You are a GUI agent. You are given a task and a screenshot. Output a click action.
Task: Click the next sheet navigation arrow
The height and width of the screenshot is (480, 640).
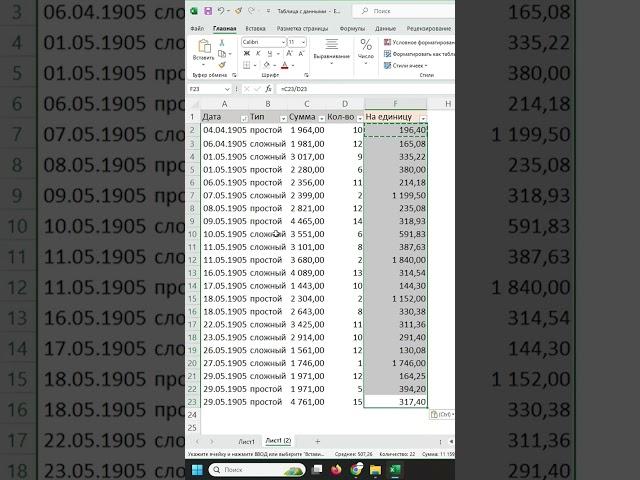(211, 442)
